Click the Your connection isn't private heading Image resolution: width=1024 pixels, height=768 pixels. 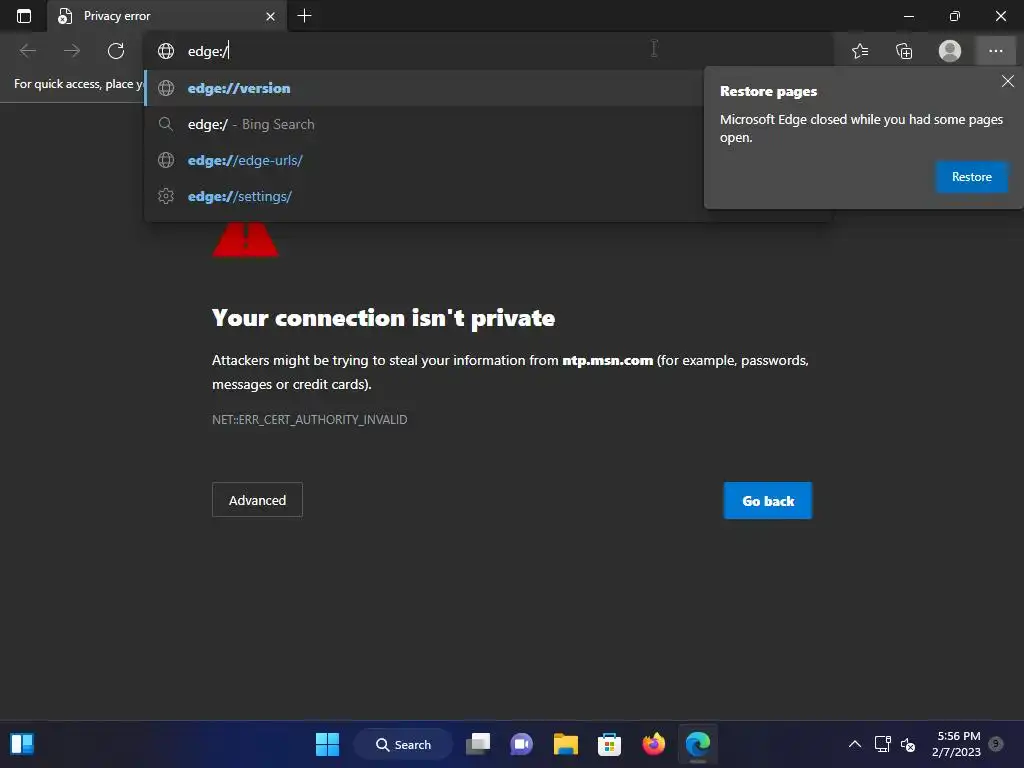383,318
